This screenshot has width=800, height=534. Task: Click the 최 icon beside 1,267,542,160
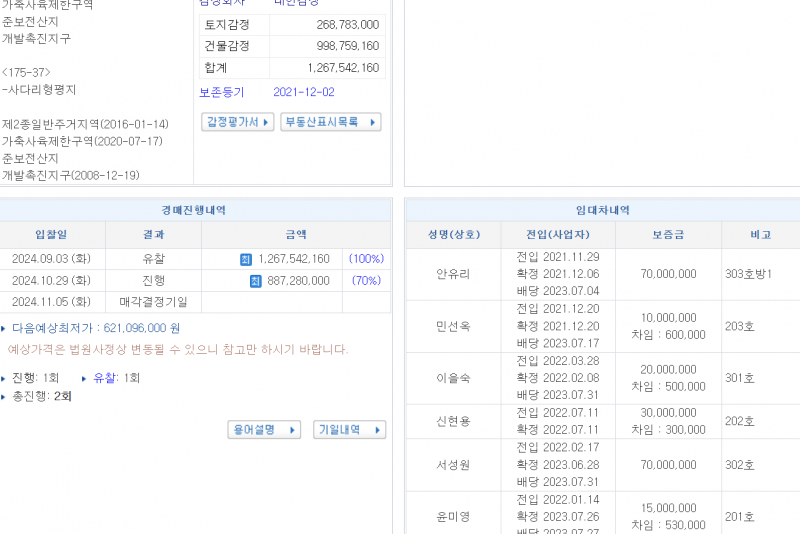tap(245, 259)
